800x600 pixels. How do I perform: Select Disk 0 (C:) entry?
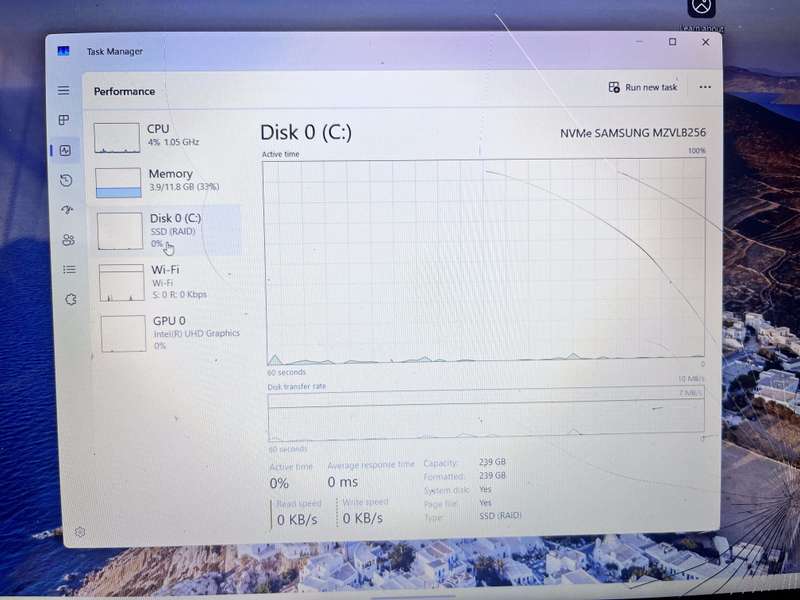click(167, 231)
